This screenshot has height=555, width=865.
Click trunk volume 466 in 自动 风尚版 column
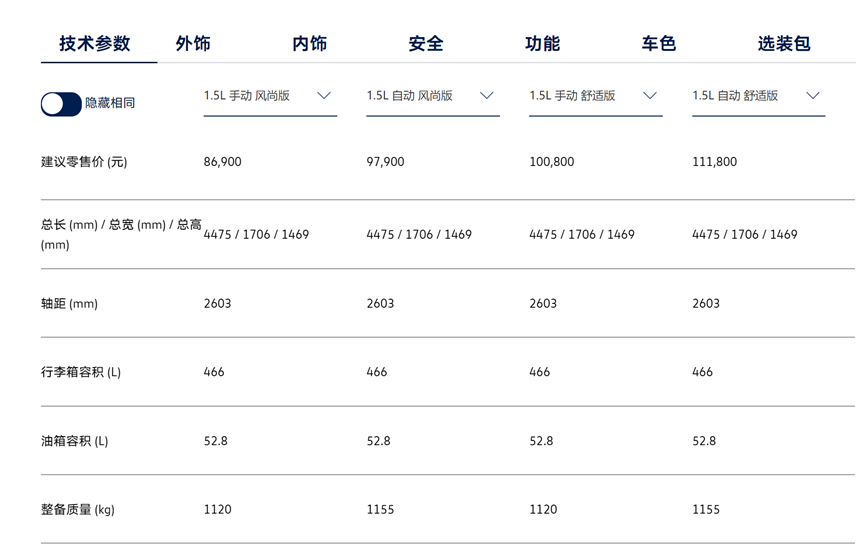point(377,372)
